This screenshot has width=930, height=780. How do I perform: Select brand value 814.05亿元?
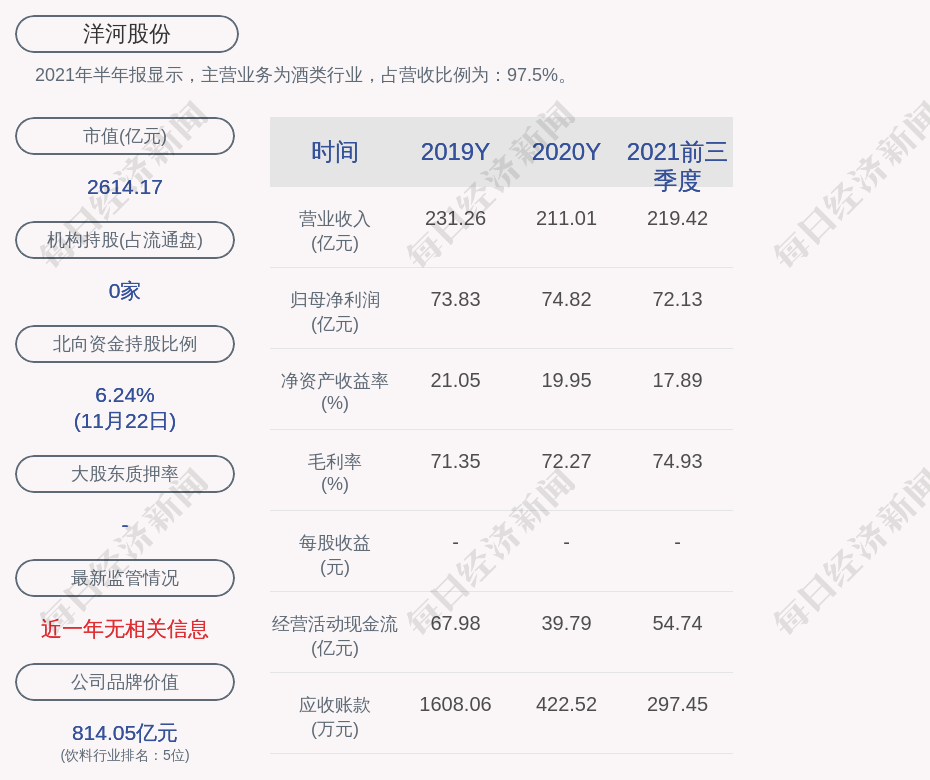pos(125,733)
